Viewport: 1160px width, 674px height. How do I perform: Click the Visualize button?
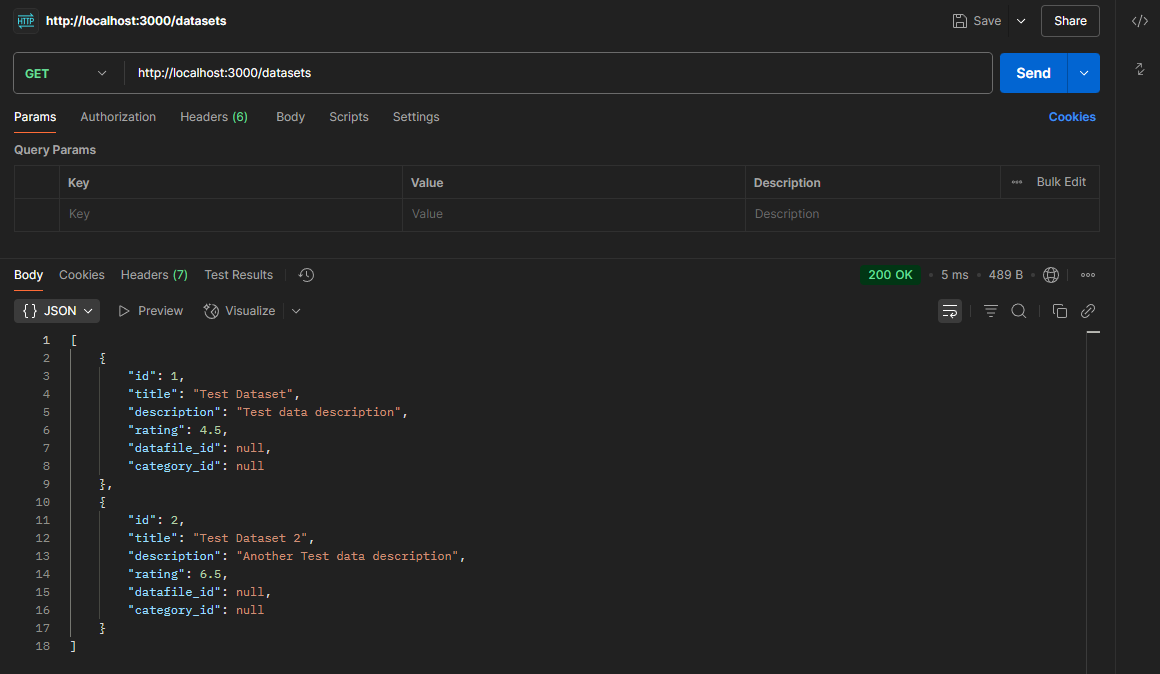[x=239, y=311]
